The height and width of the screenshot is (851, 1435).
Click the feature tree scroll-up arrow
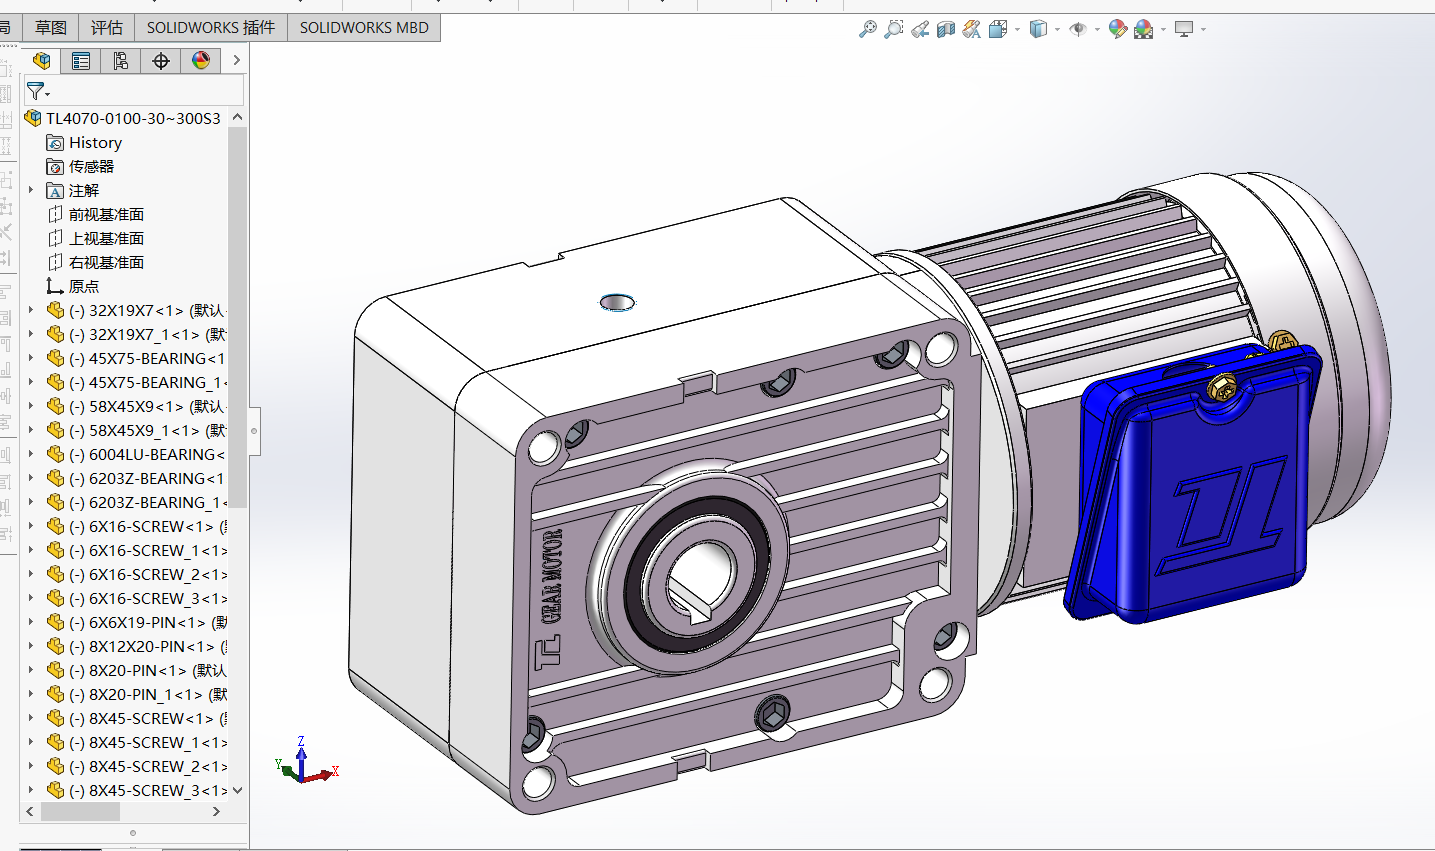pos(237,117)
